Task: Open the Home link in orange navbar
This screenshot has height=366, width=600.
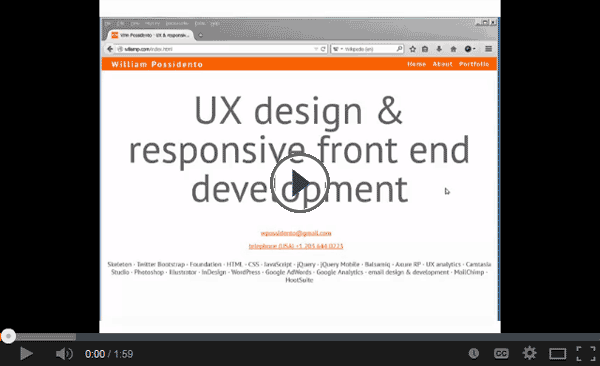Action: pos(417,64)
